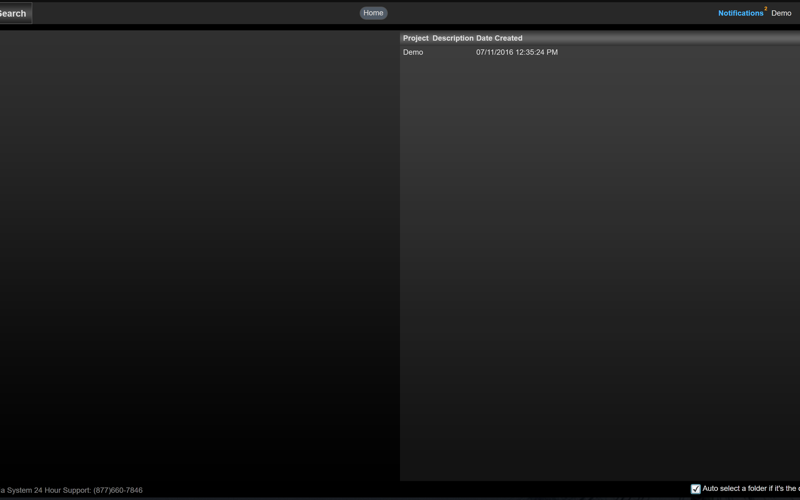The image size is (800, 500).
Task: Click the 07/11/2016 date in Demo row
Action: pyautogui.click(x=494, y=52)
